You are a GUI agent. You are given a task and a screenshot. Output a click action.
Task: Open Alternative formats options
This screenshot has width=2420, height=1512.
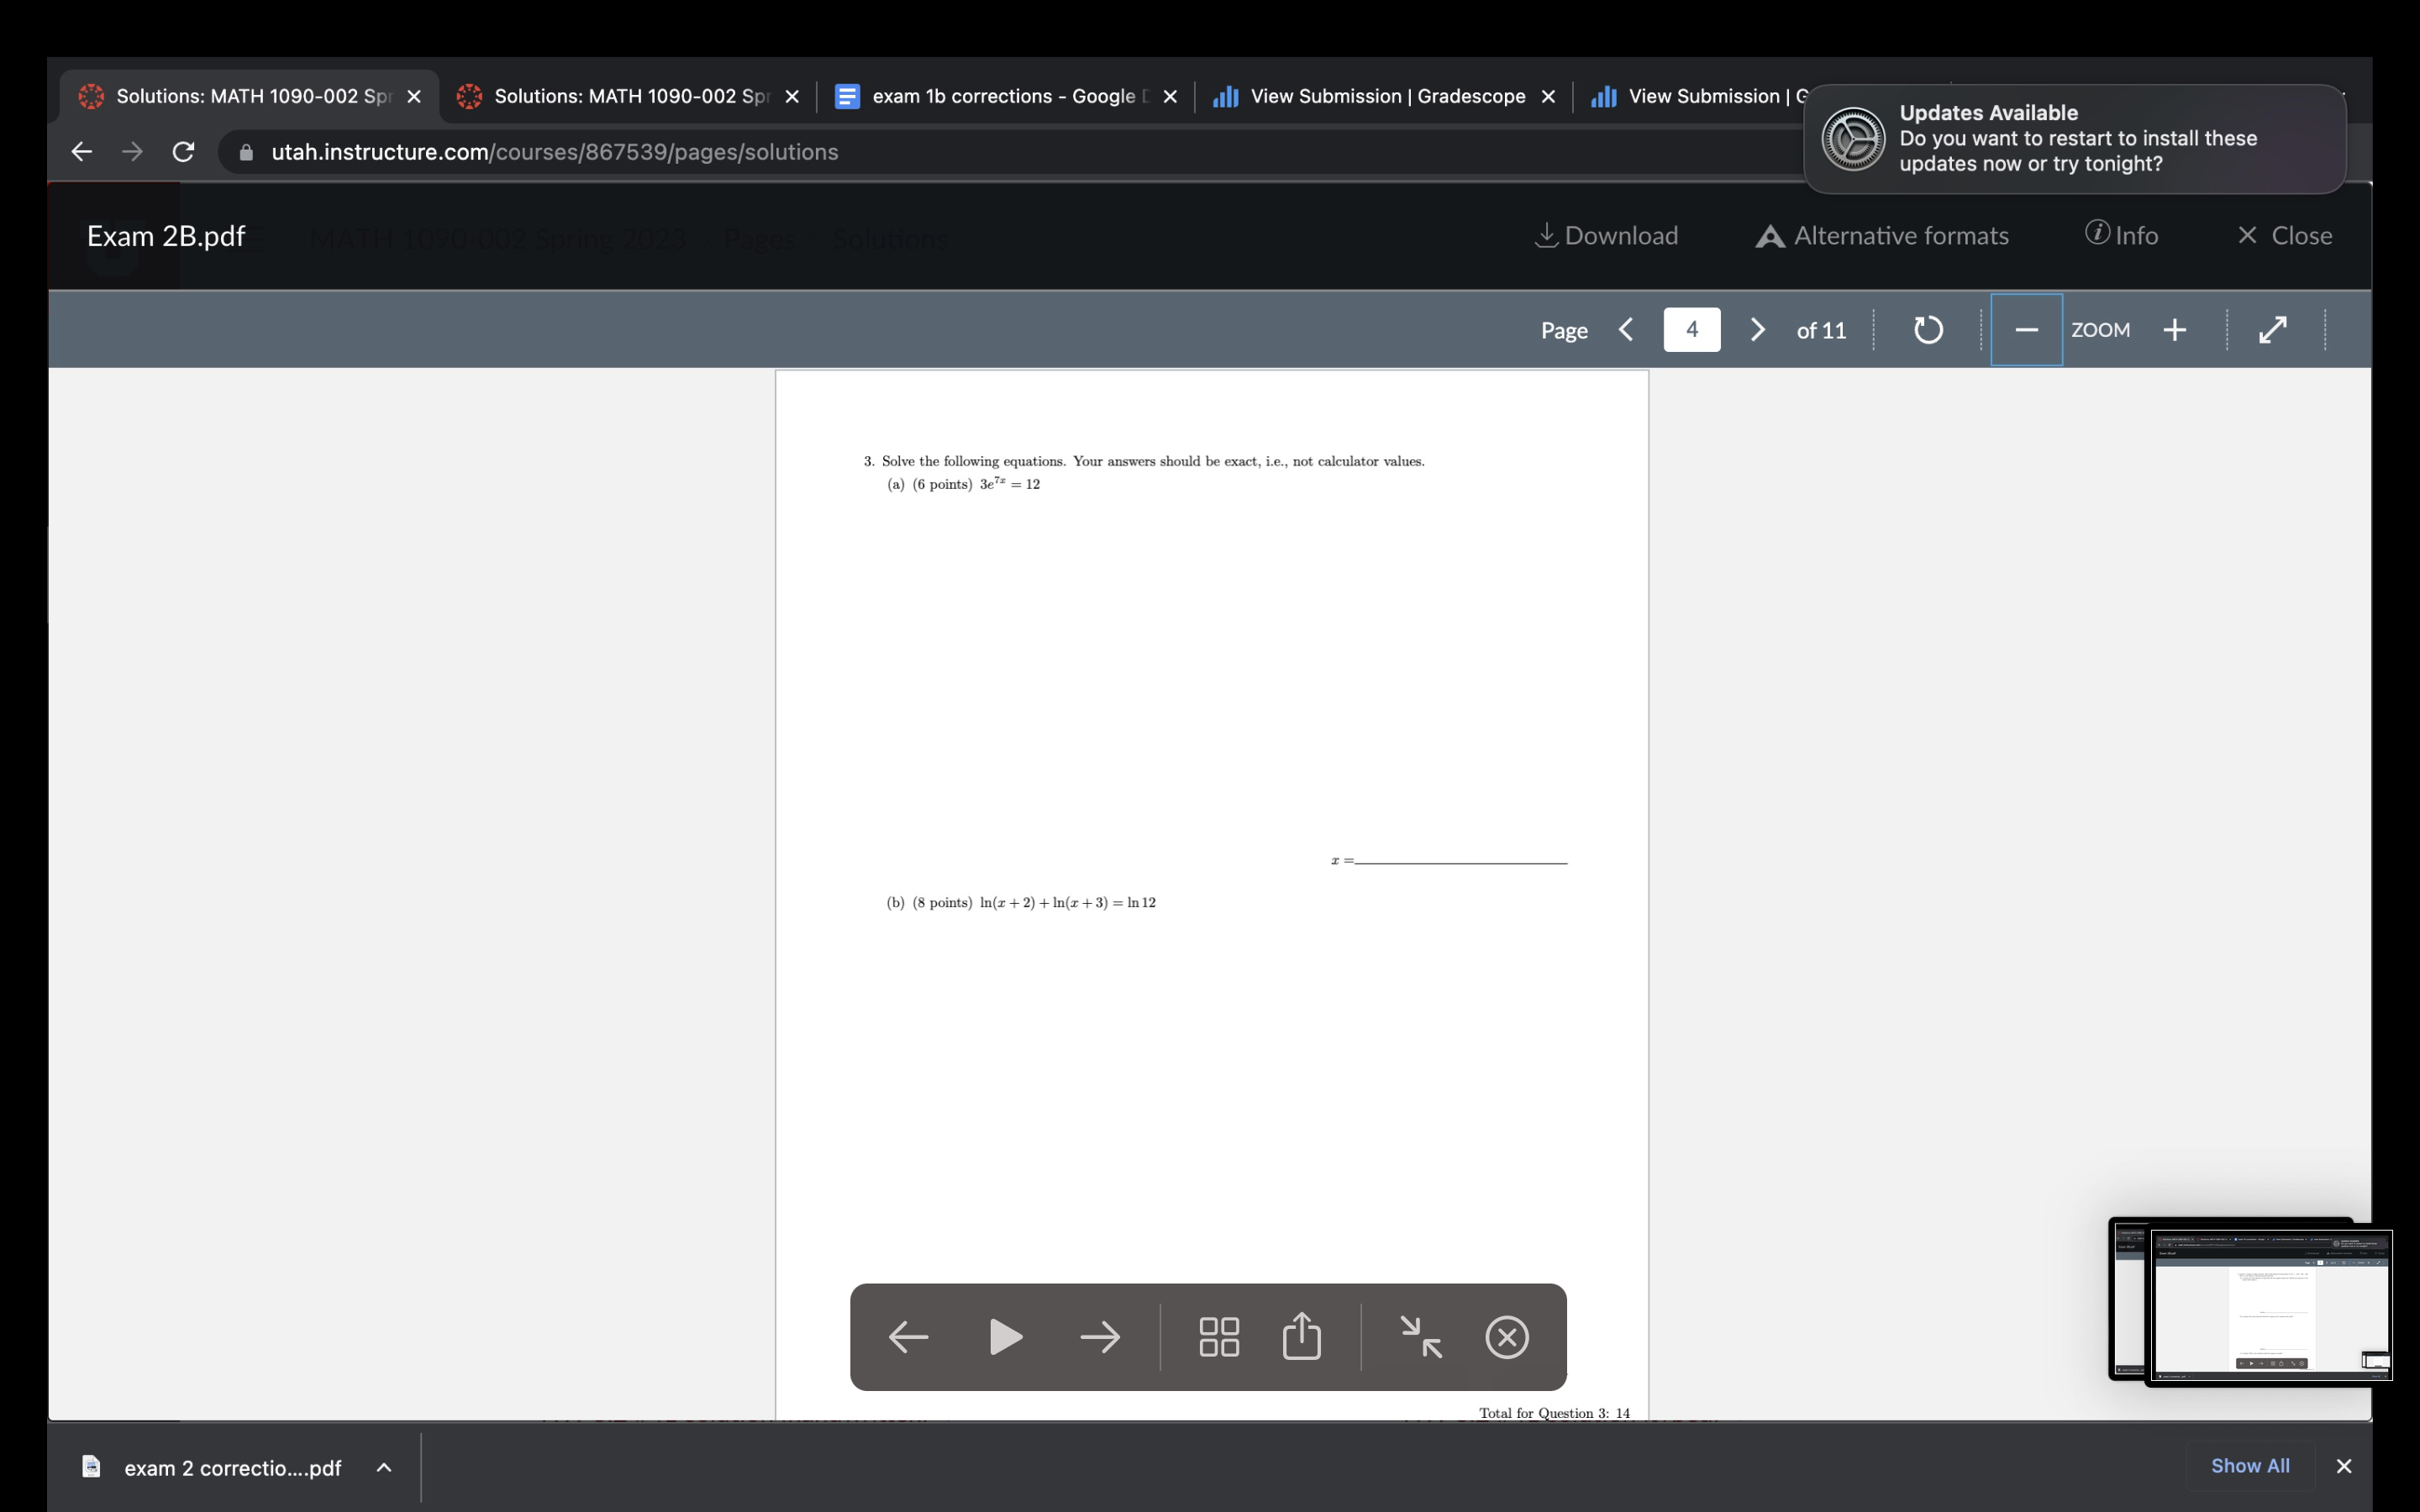(1881, 236)
